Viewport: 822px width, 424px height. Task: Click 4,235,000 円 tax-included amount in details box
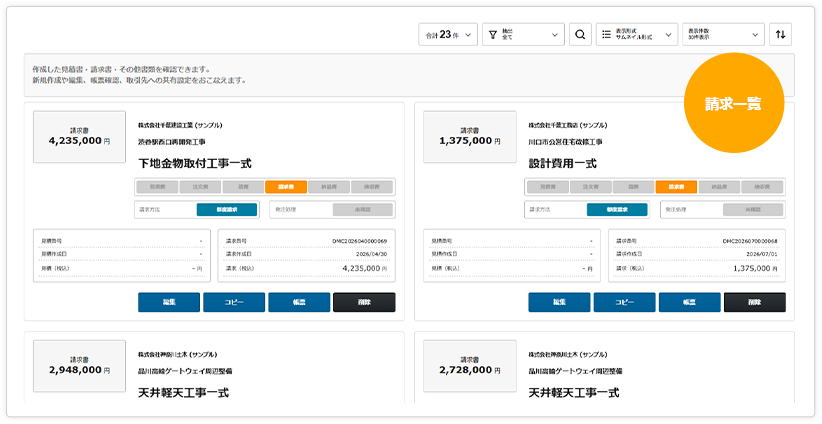[365, 268]
